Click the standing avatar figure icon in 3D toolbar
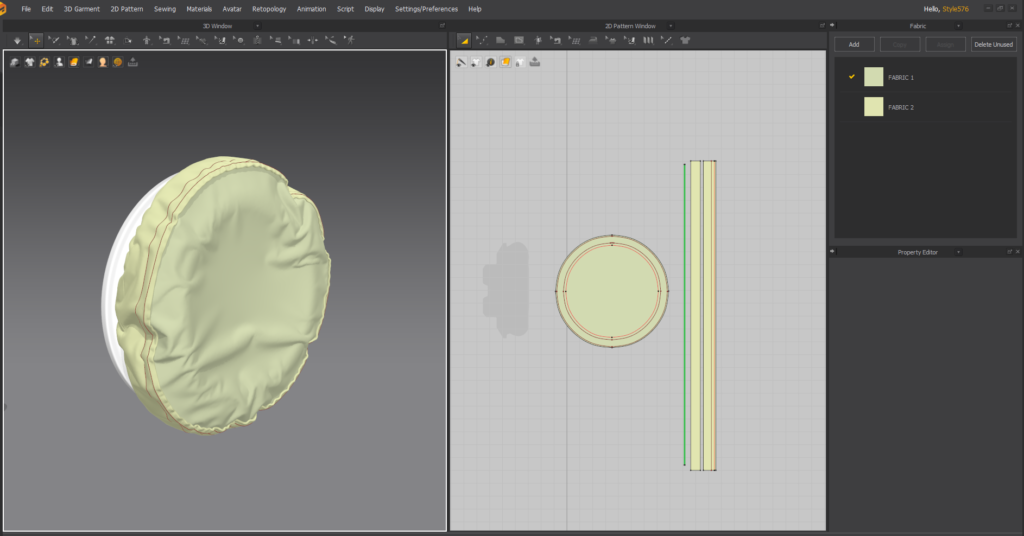1024x536 pixels. (x=146, y=40)
